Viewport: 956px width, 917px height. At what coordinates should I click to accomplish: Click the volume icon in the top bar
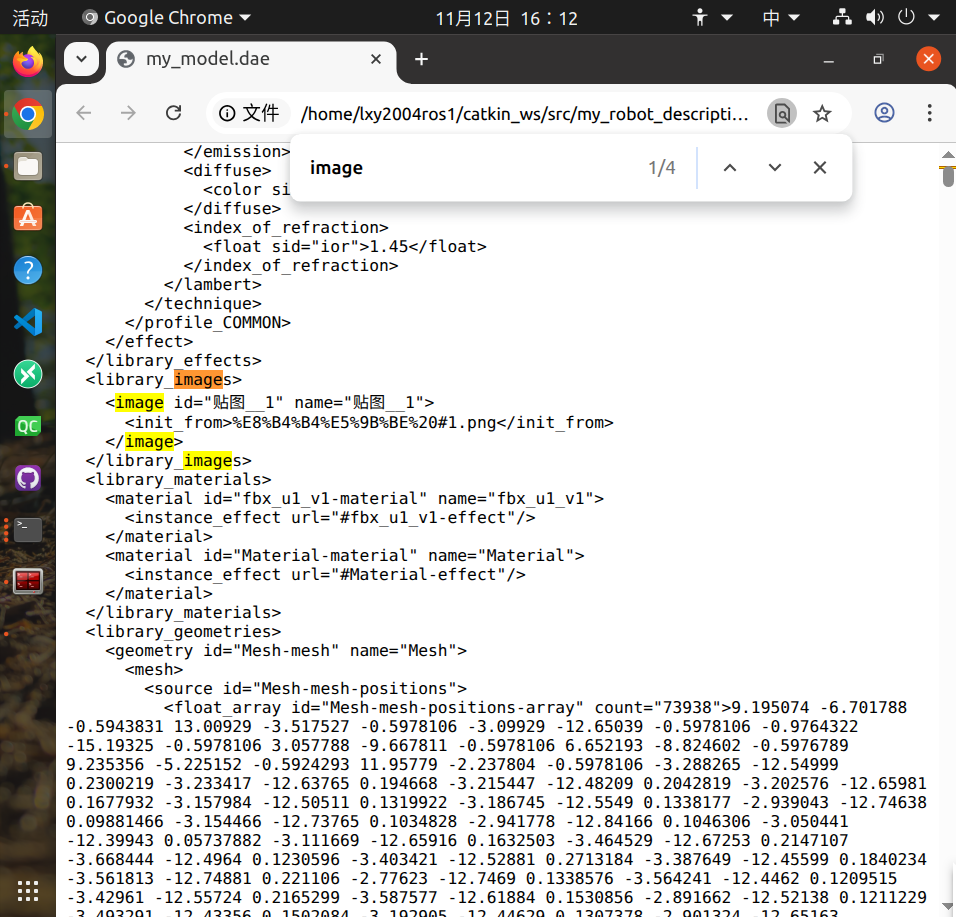click(x=874, y=16)
